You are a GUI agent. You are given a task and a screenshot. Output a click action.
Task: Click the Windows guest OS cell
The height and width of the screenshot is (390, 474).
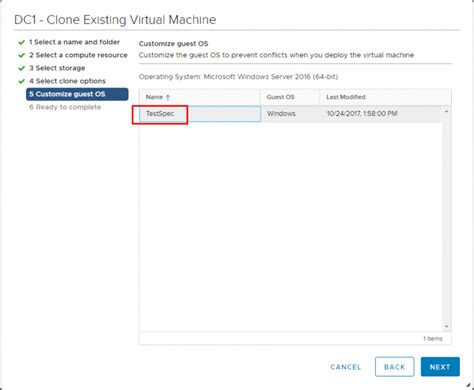pos(281,114)
